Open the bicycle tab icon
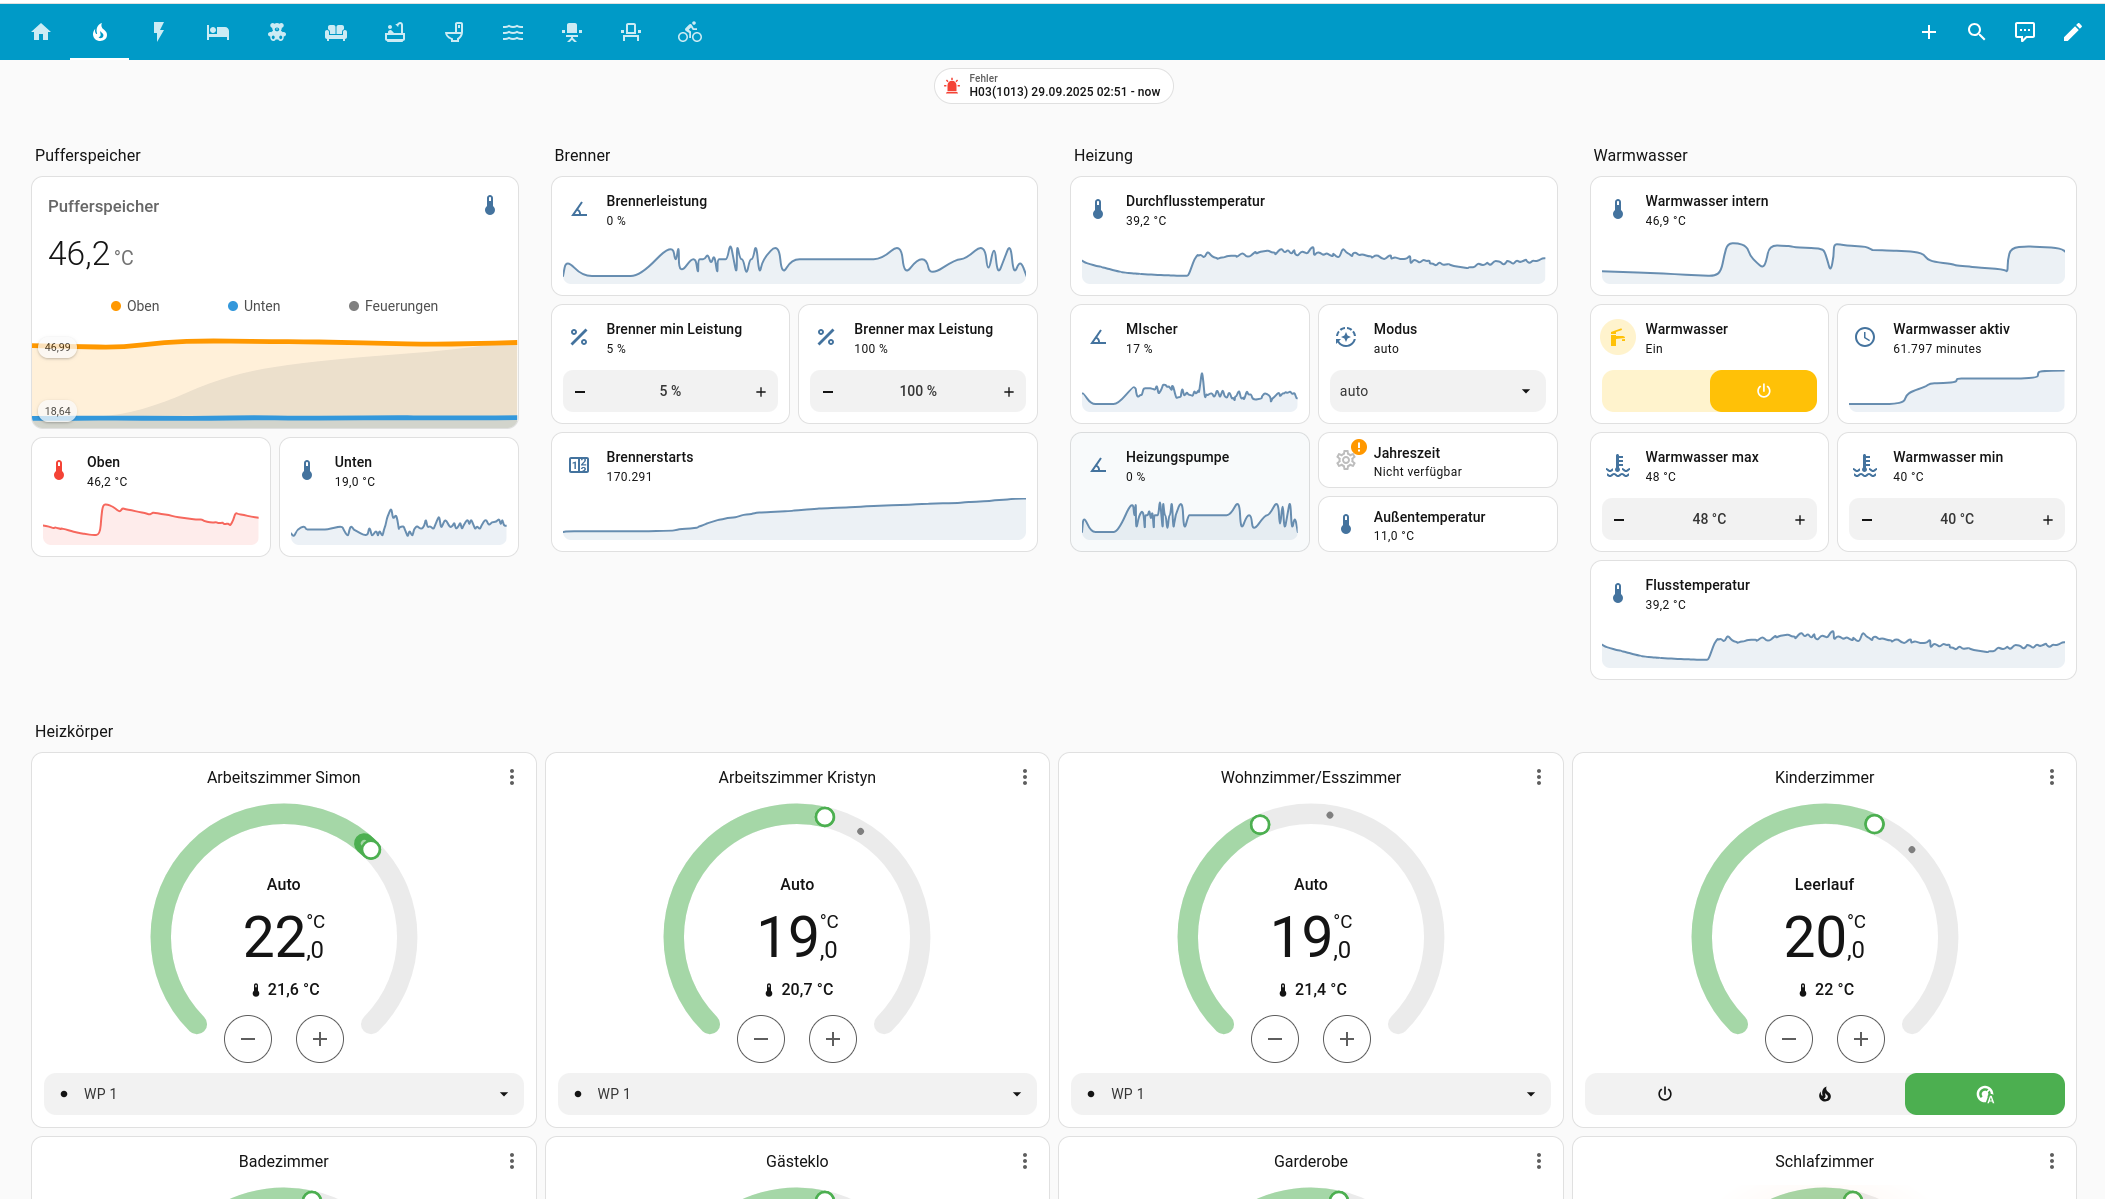The width and height of the screenshot is (2105, 1199). point(690,32)
